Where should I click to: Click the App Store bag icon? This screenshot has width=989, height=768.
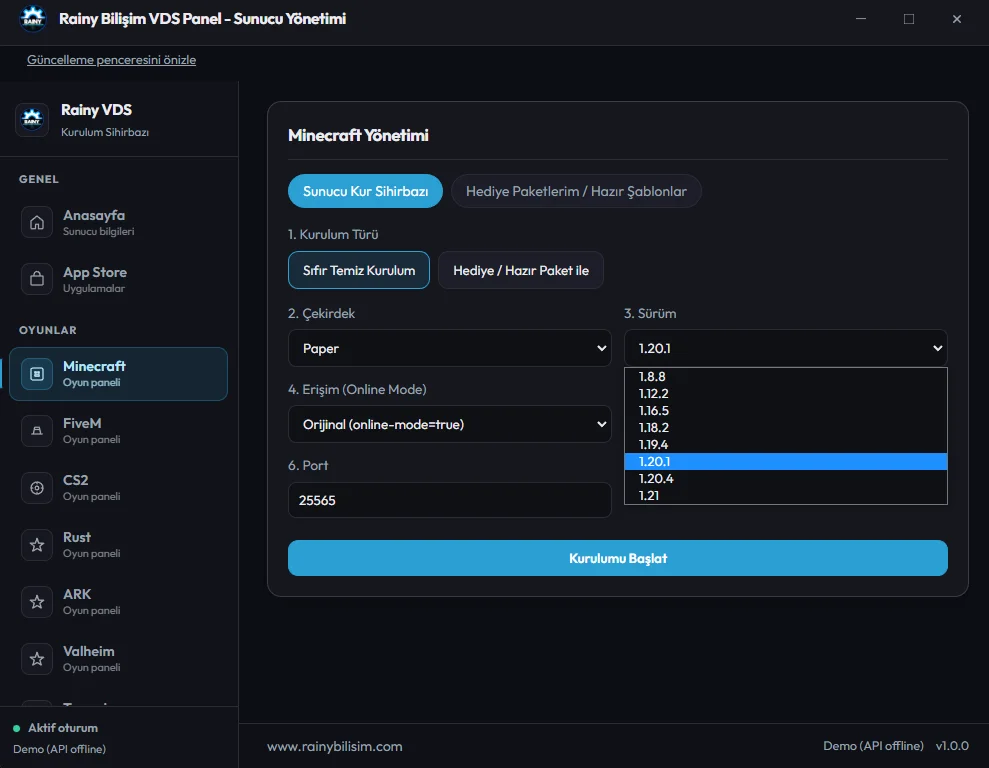pos(37,279)
